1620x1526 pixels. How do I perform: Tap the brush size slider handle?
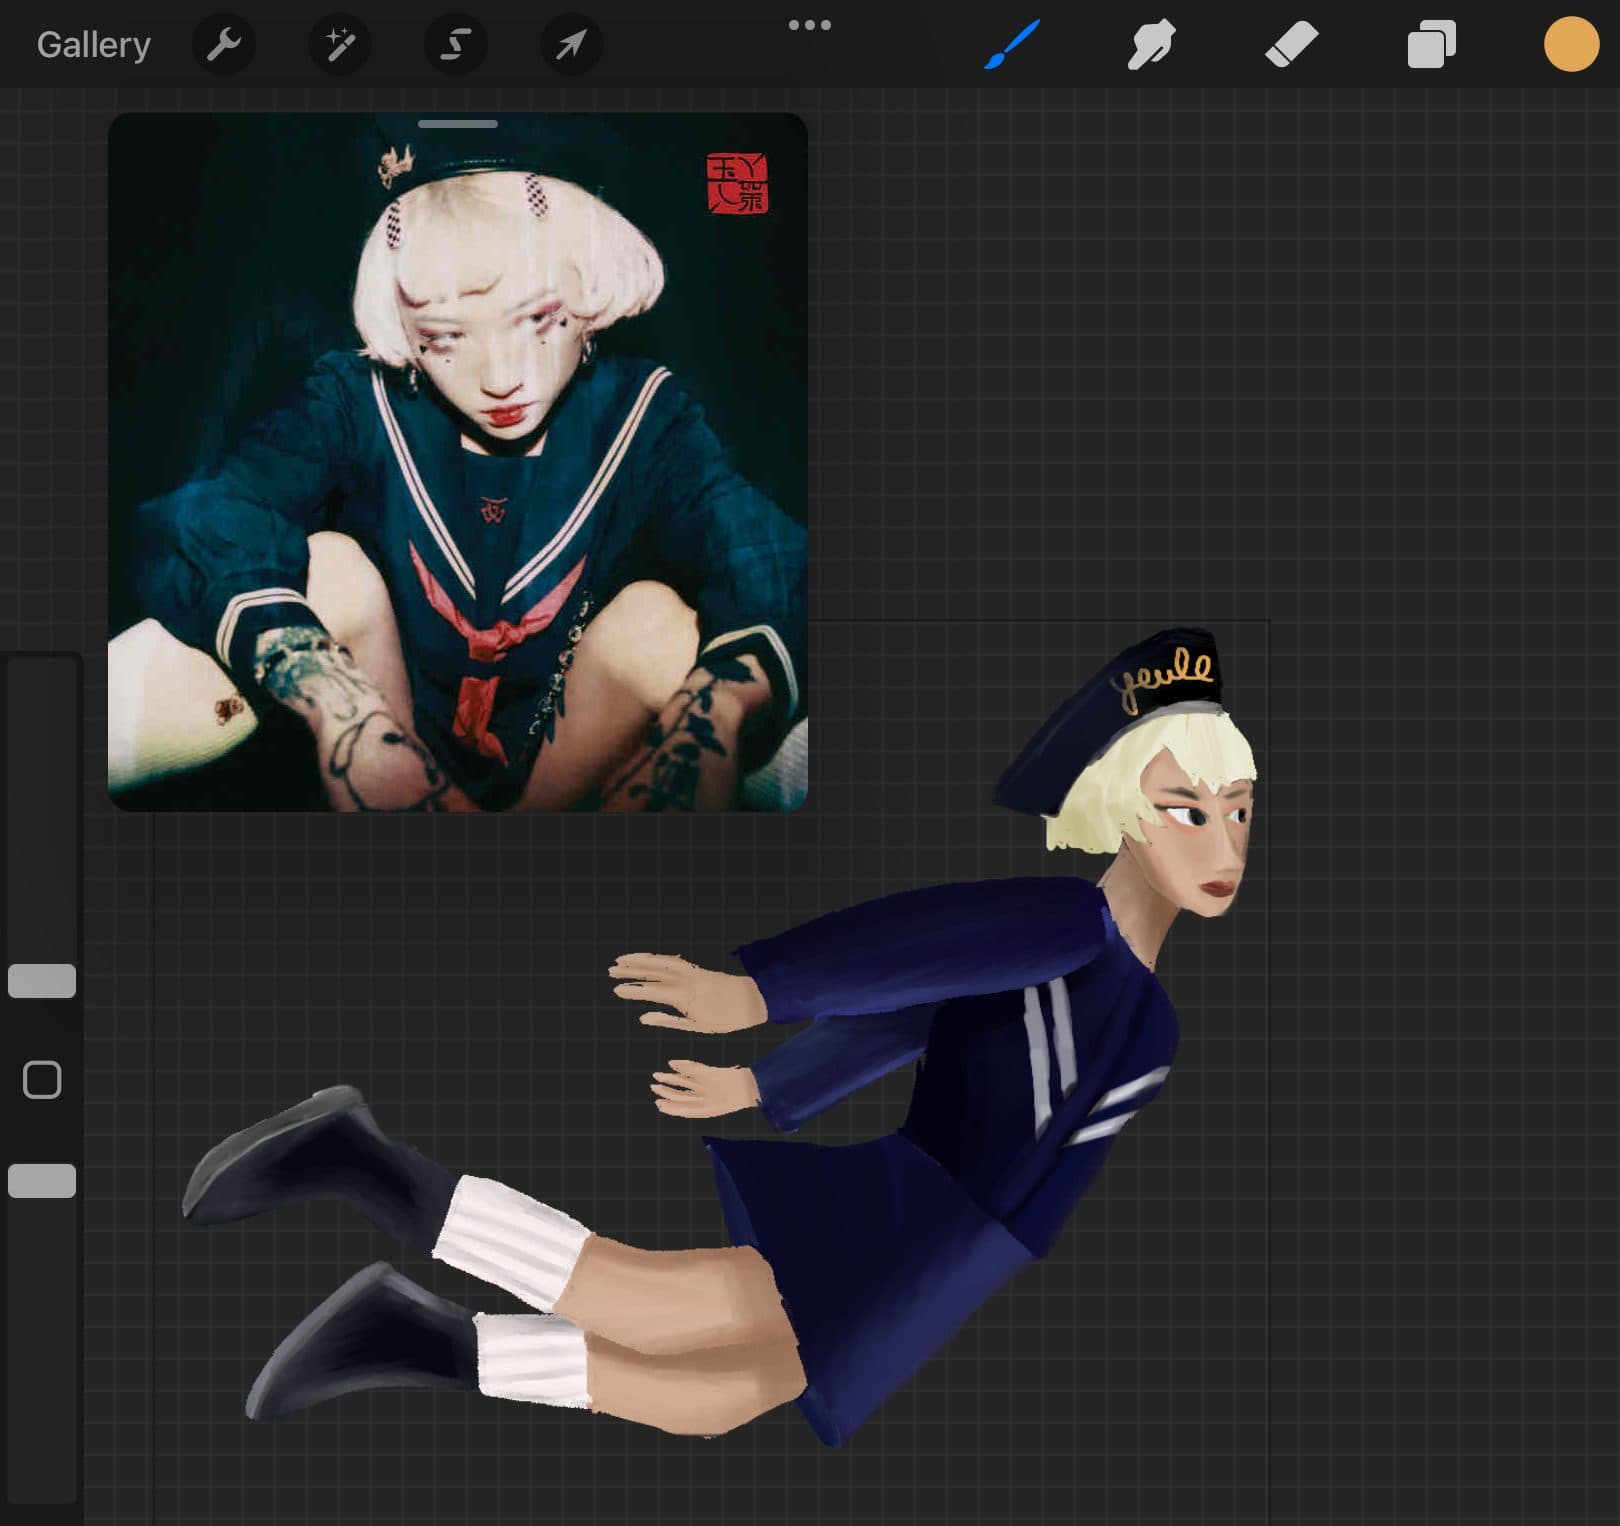(42, 981)
